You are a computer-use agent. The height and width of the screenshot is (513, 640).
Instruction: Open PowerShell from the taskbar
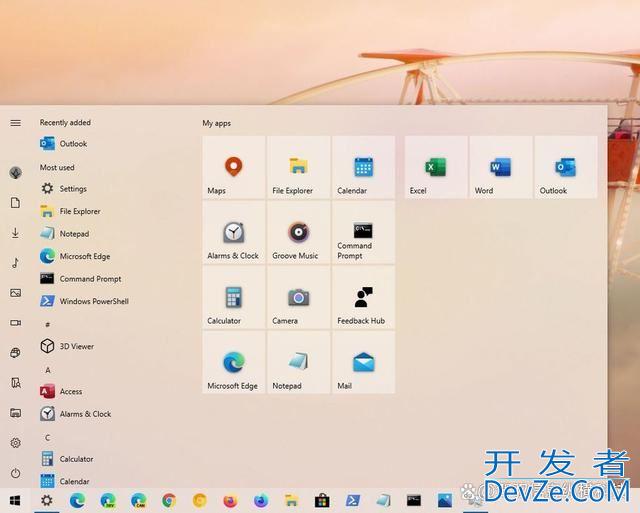[353, 500]
